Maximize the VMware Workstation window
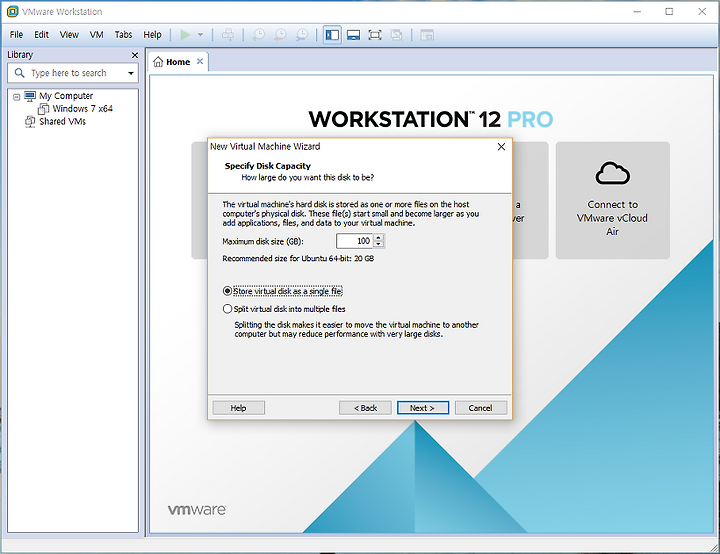The width and height of the screenshot is (720, 554). tap(669, 11)
